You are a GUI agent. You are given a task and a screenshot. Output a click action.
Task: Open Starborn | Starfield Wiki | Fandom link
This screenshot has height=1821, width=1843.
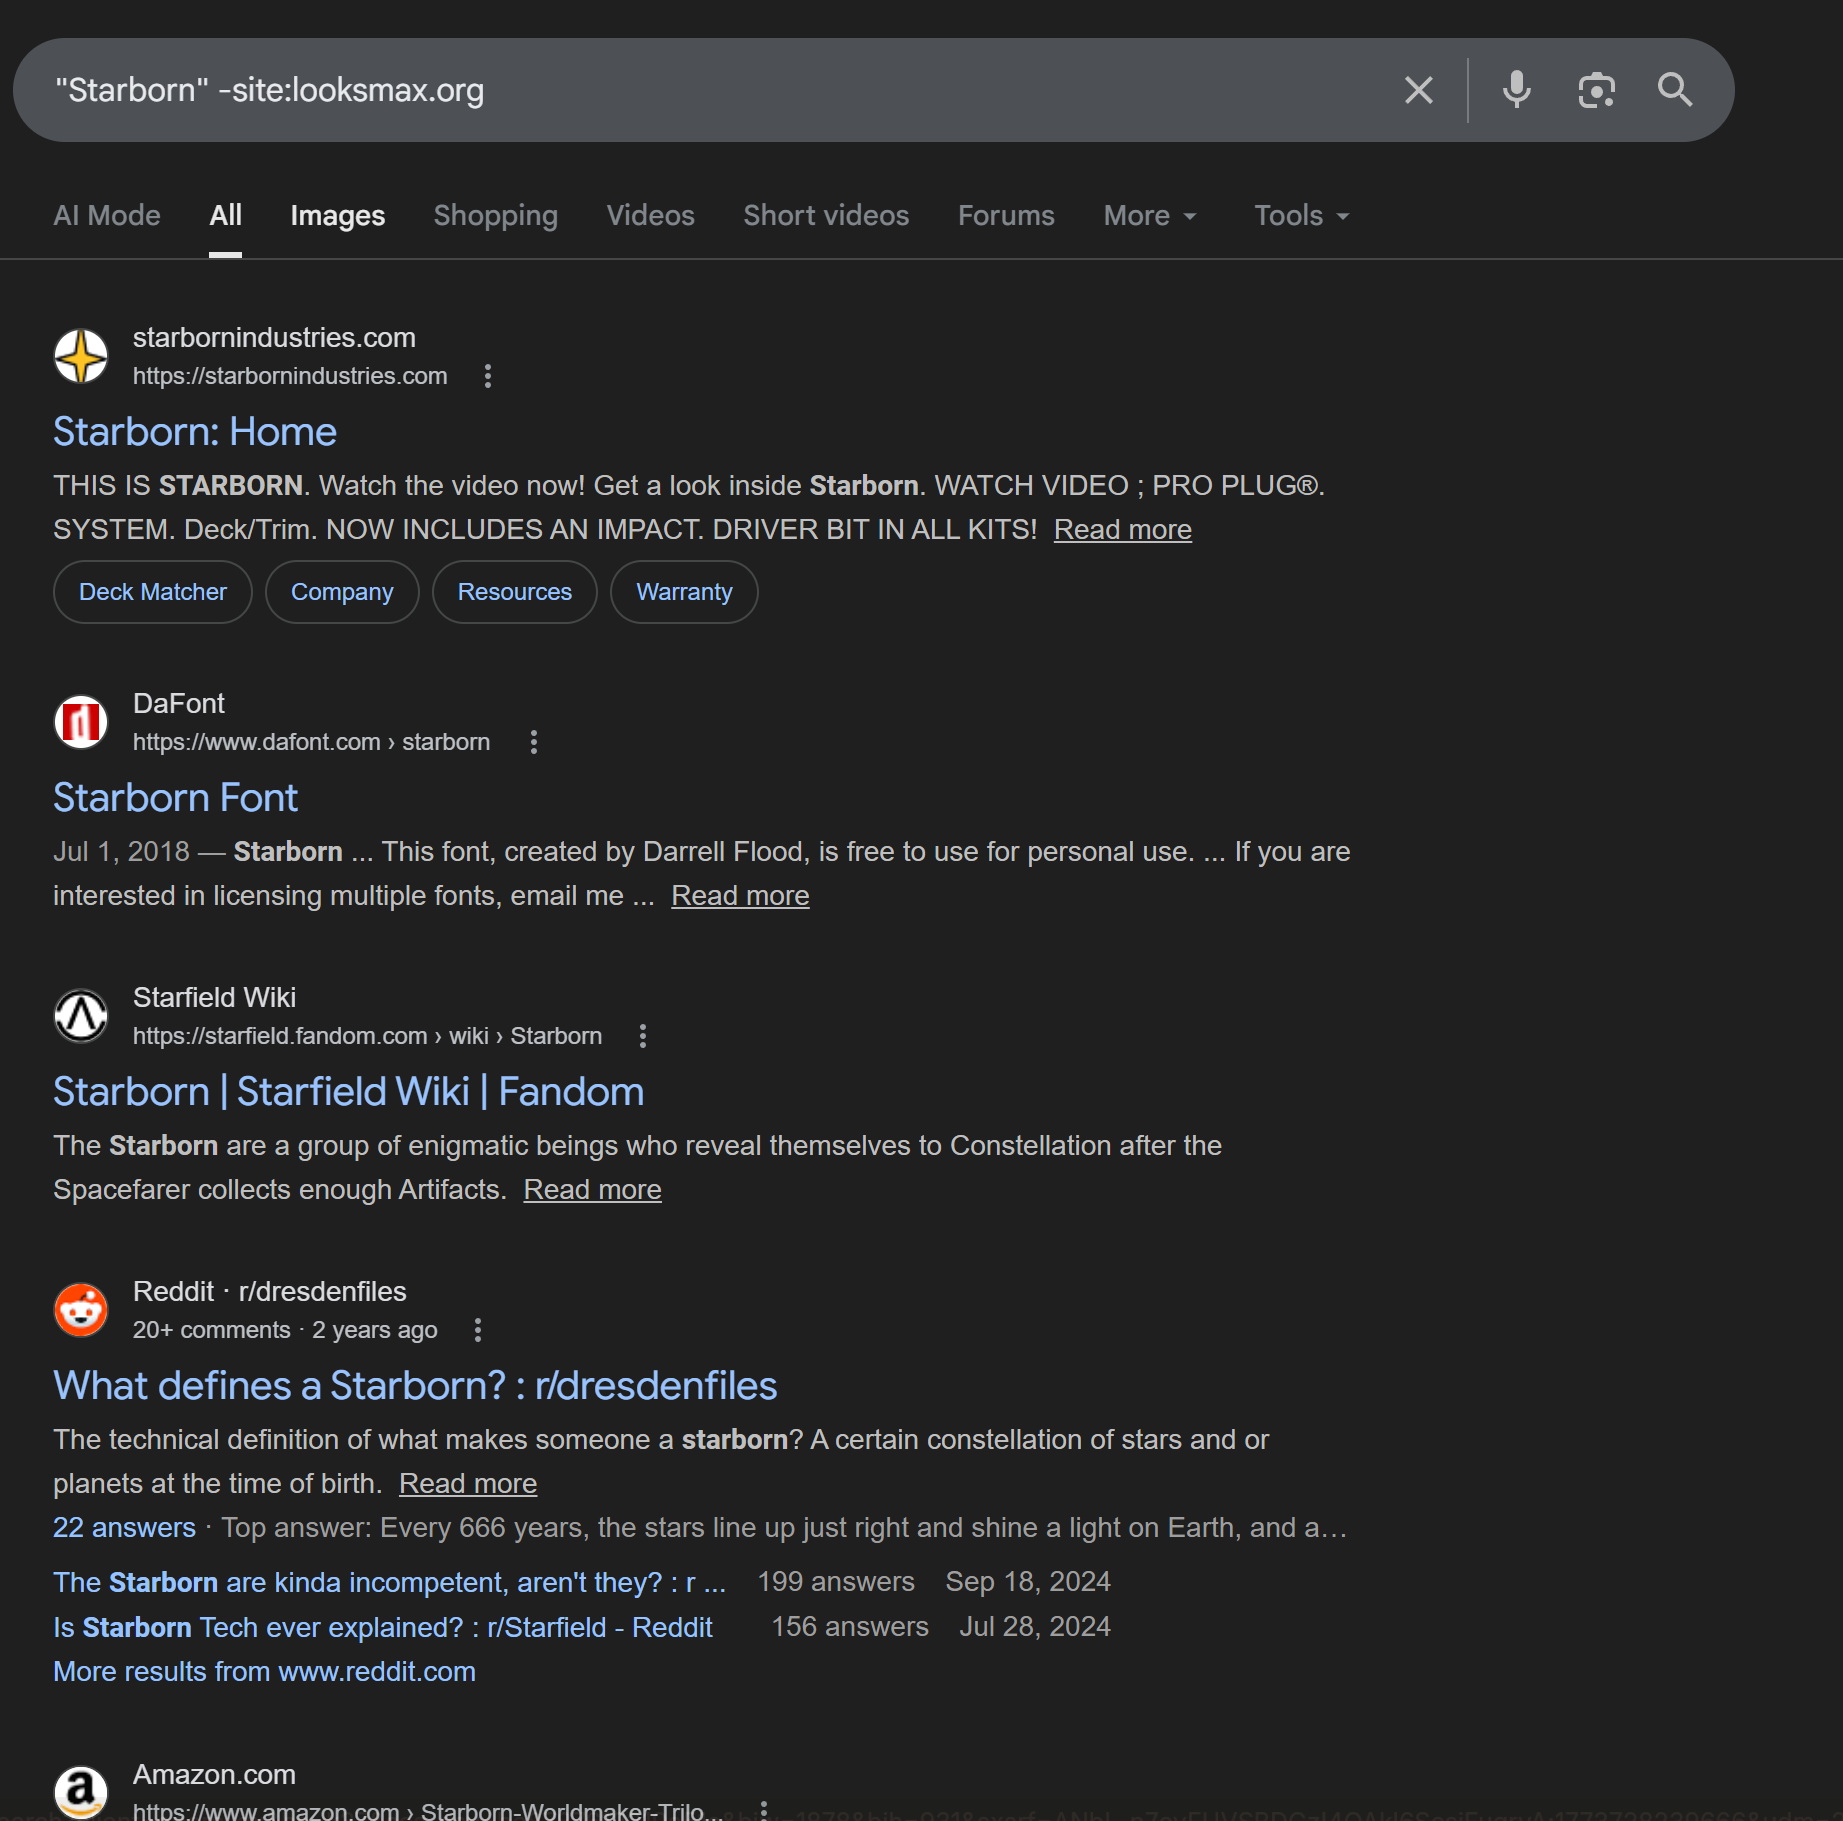coord(349,1092)
